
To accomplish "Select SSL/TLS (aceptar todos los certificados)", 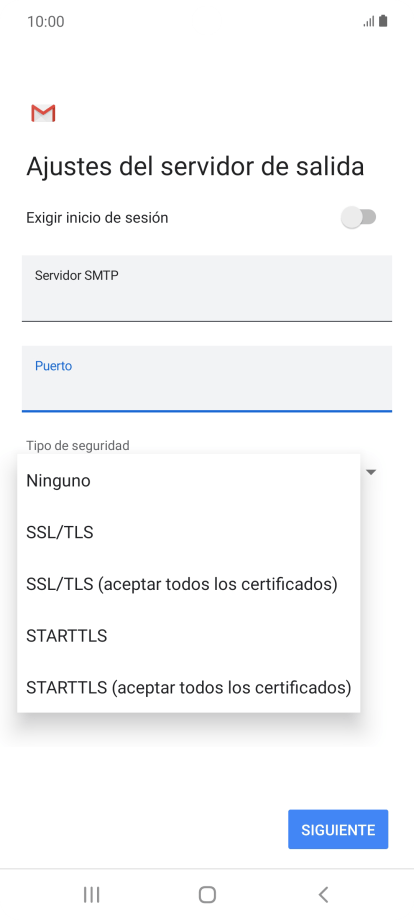I will point(189,584).
